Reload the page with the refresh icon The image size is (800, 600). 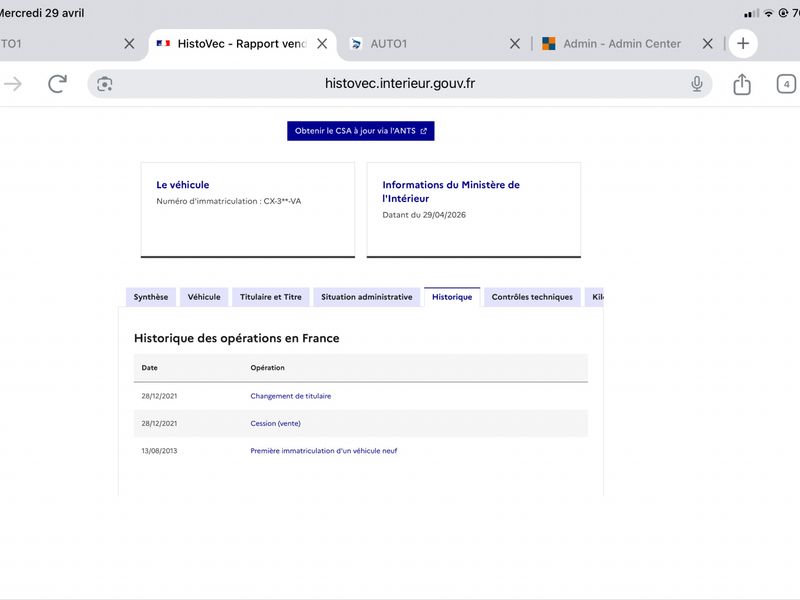point(57,84)
